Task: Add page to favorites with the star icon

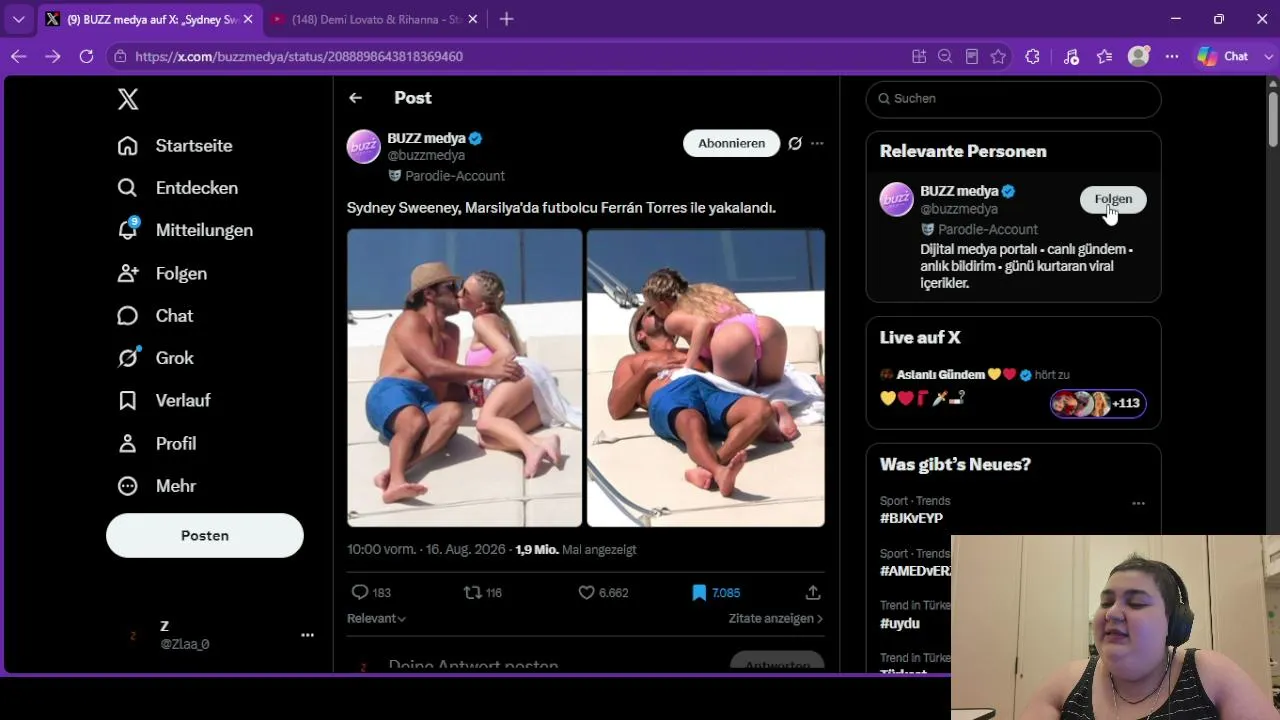Action: [x=998, y=57]
